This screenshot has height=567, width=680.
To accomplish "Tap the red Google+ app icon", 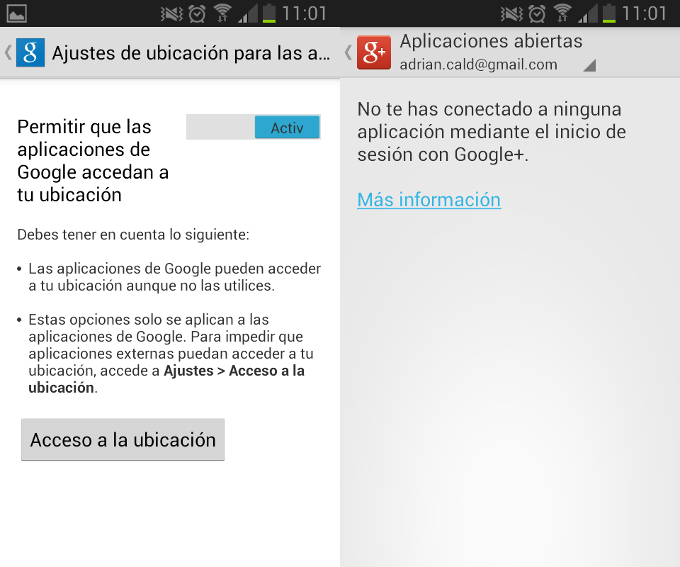I will 373,52.
